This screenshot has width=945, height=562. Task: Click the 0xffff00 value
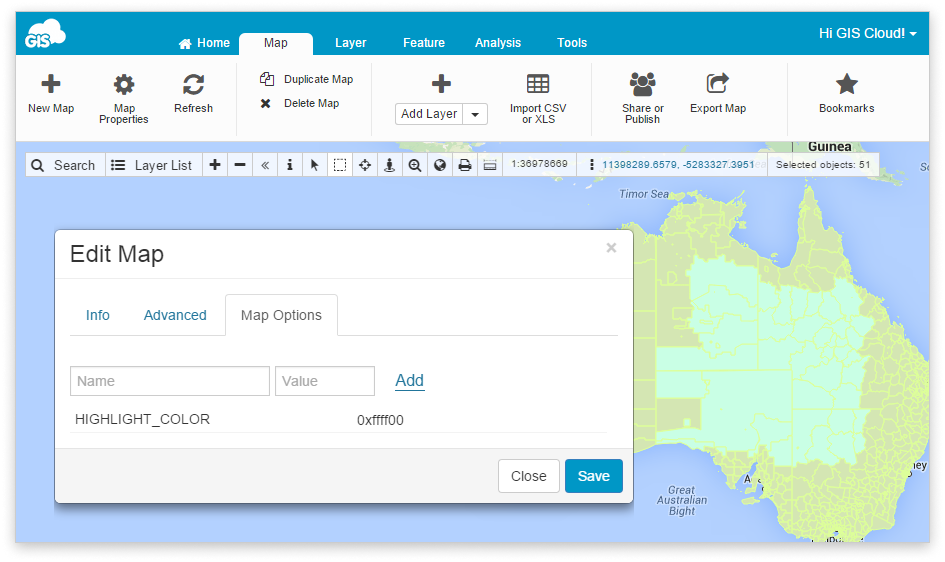tap(380, 420)
